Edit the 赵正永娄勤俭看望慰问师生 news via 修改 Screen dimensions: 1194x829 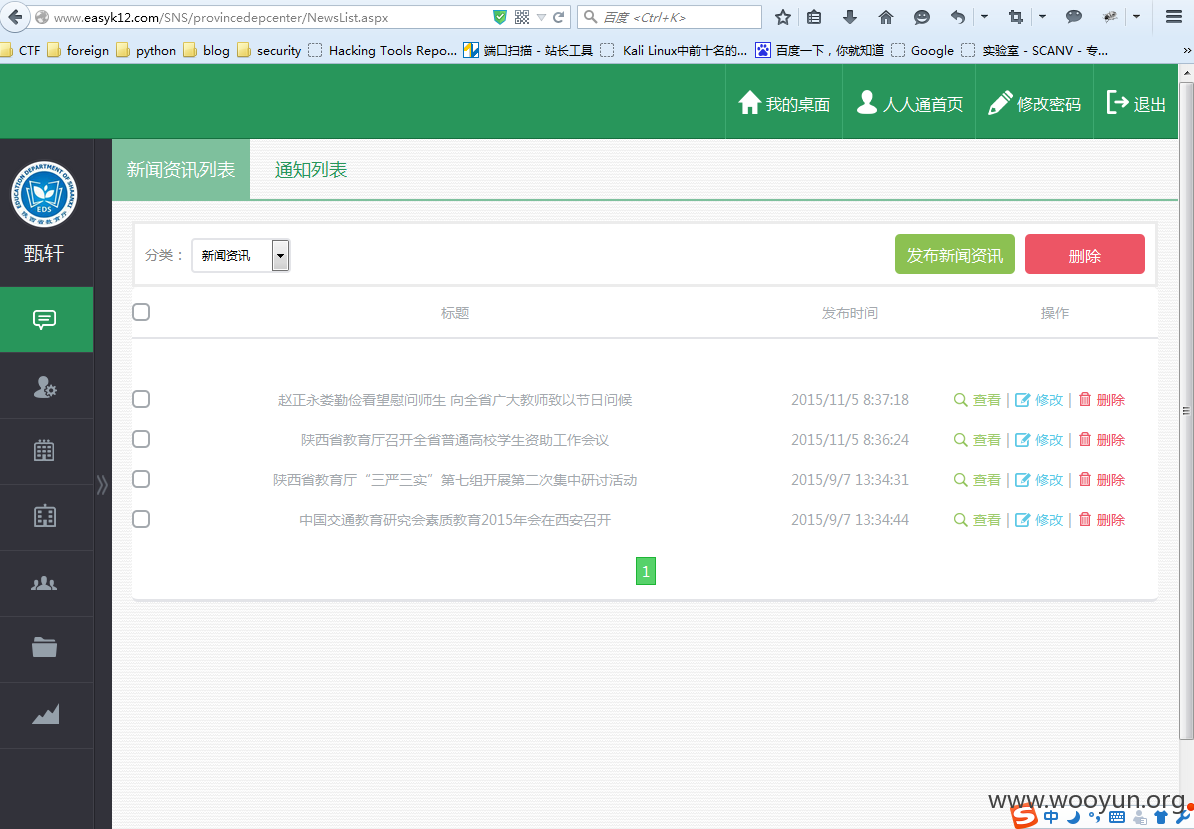(1039, 400)
